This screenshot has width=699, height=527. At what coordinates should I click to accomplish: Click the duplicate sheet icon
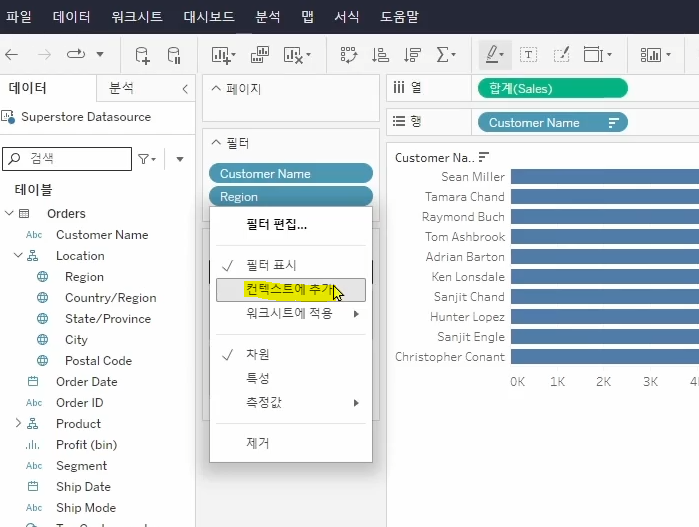260,55
